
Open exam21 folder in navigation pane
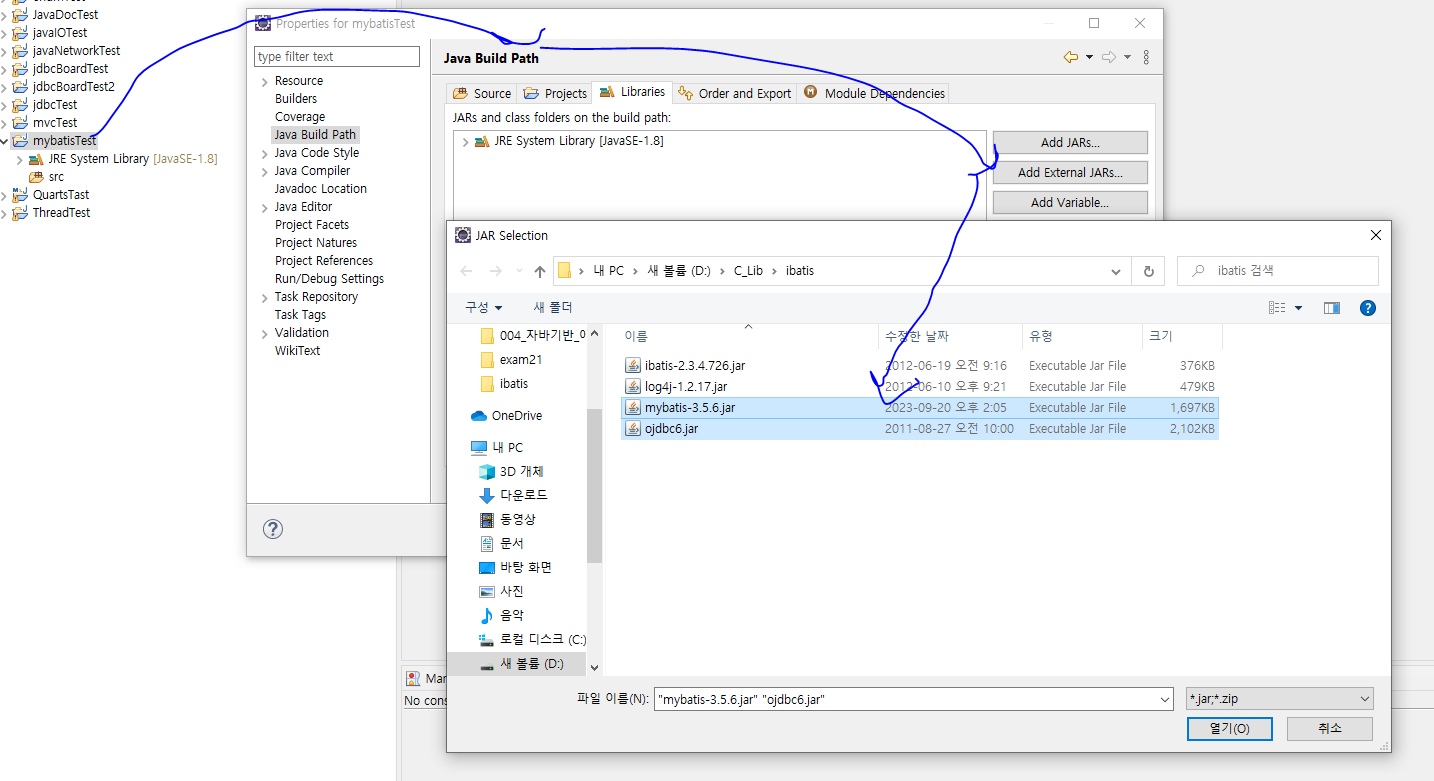[520, 360]
